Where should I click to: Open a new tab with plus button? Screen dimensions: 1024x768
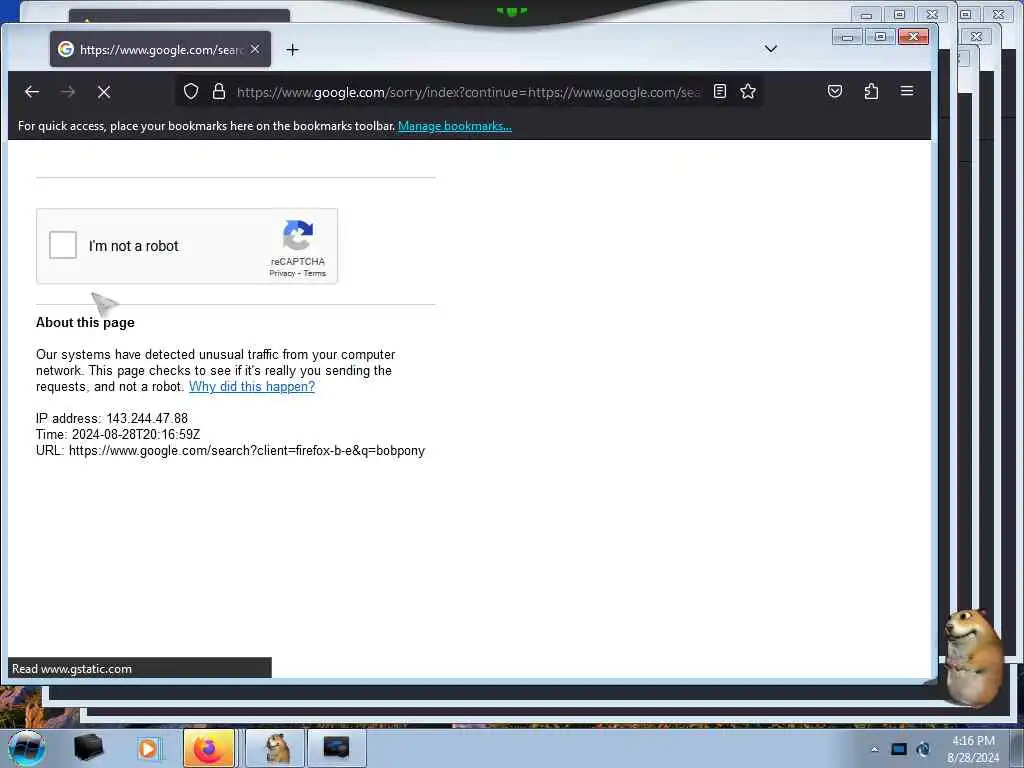click(x=293, y=50)
